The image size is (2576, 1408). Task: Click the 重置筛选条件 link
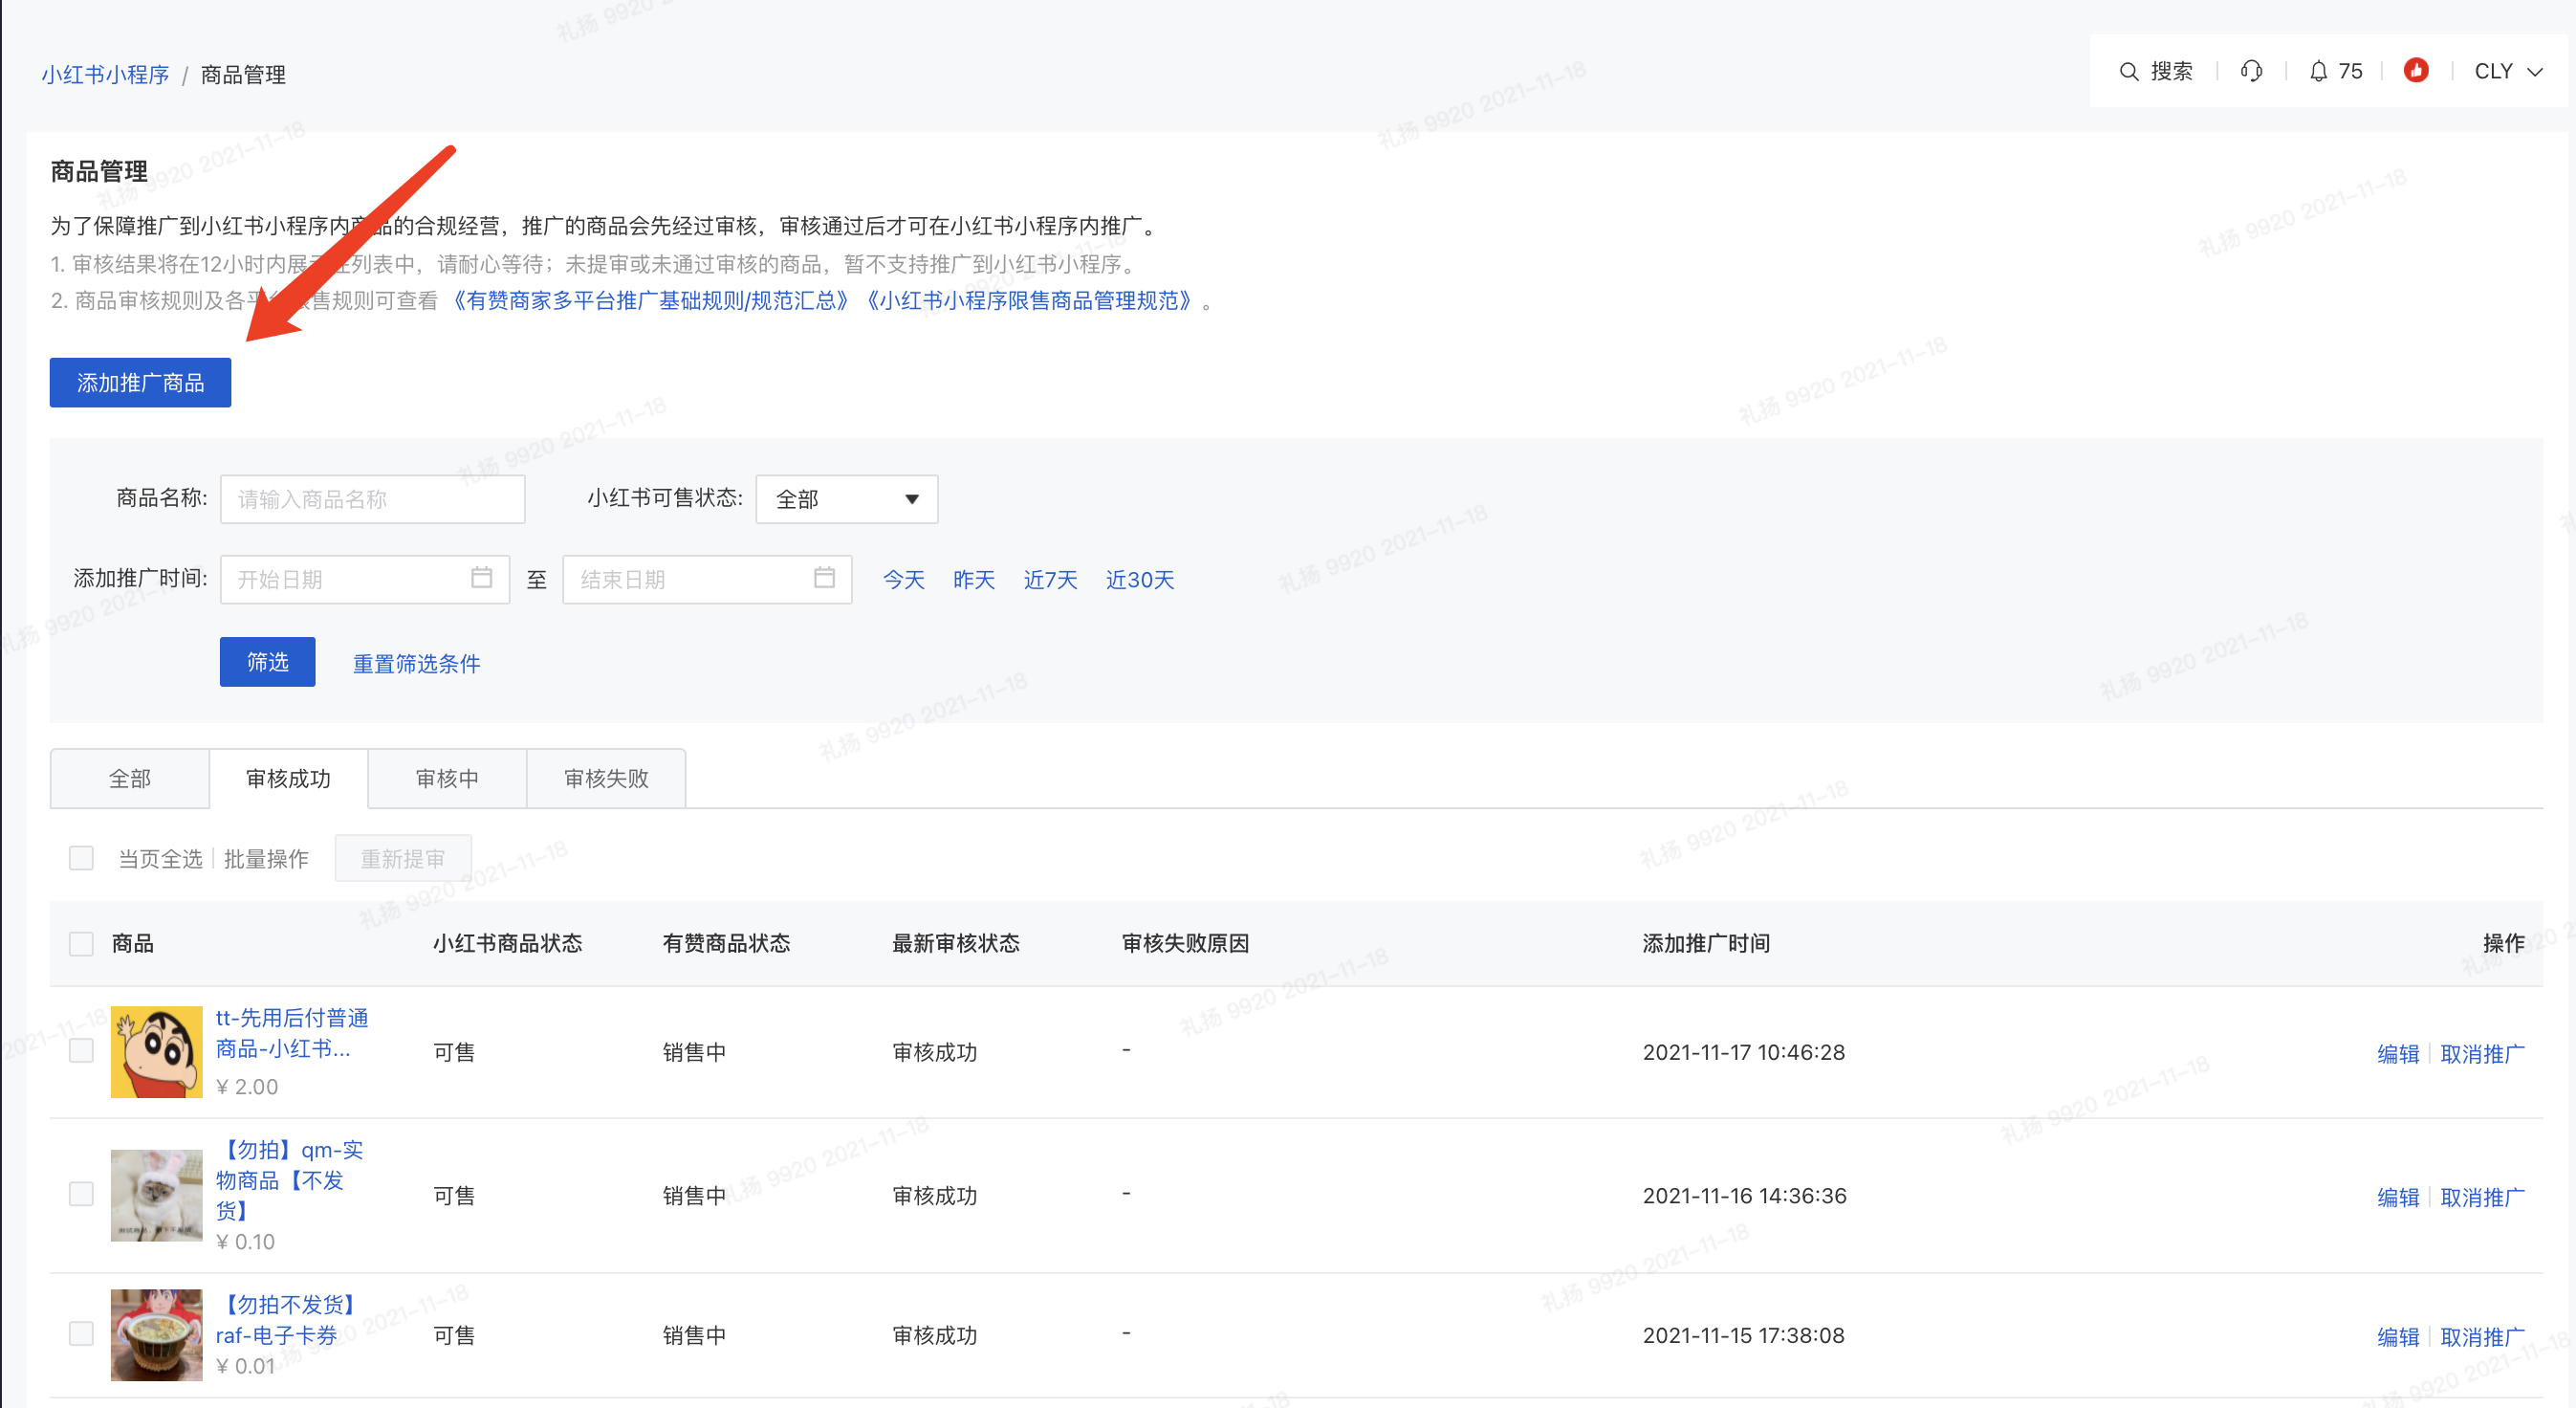(x=416, y=663)
